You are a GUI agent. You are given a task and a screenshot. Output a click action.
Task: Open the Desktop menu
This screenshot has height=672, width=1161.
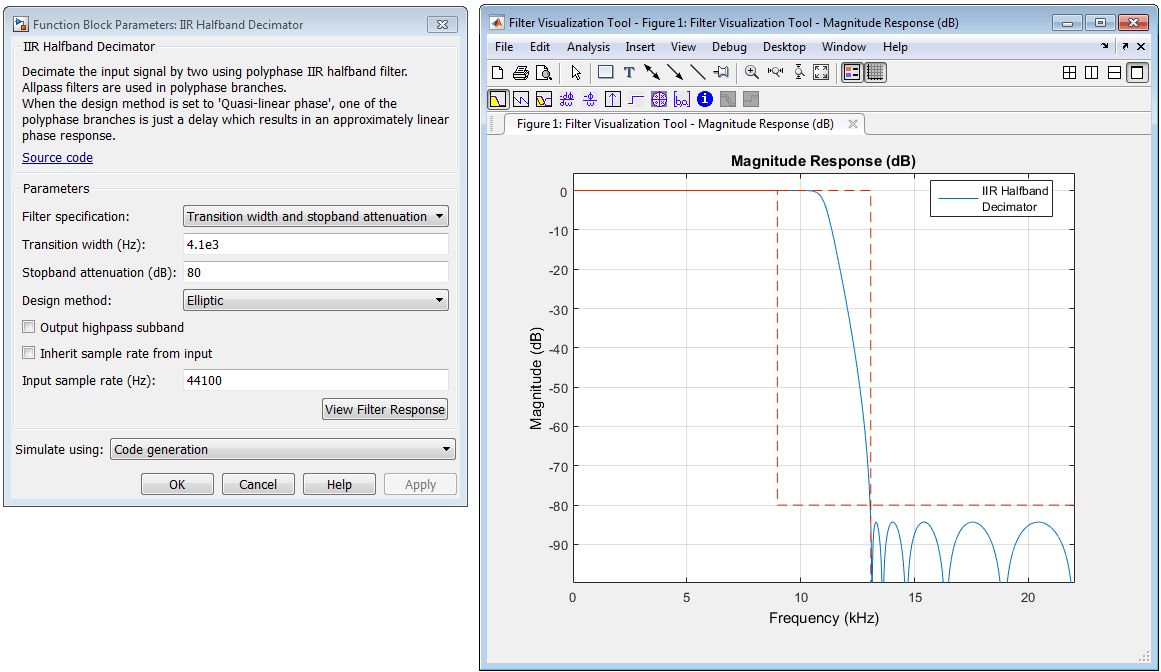(x=784, y=47)
